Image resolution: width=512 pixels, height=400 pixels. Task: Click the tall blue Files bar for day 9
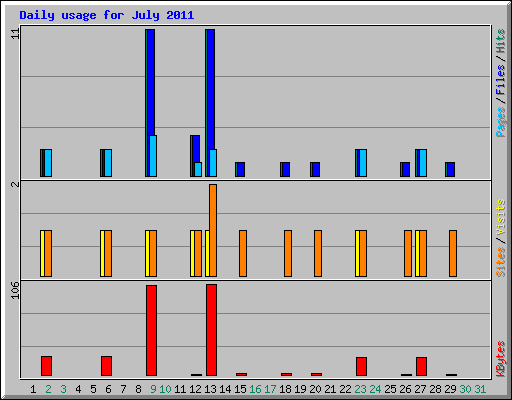(151, 82)
